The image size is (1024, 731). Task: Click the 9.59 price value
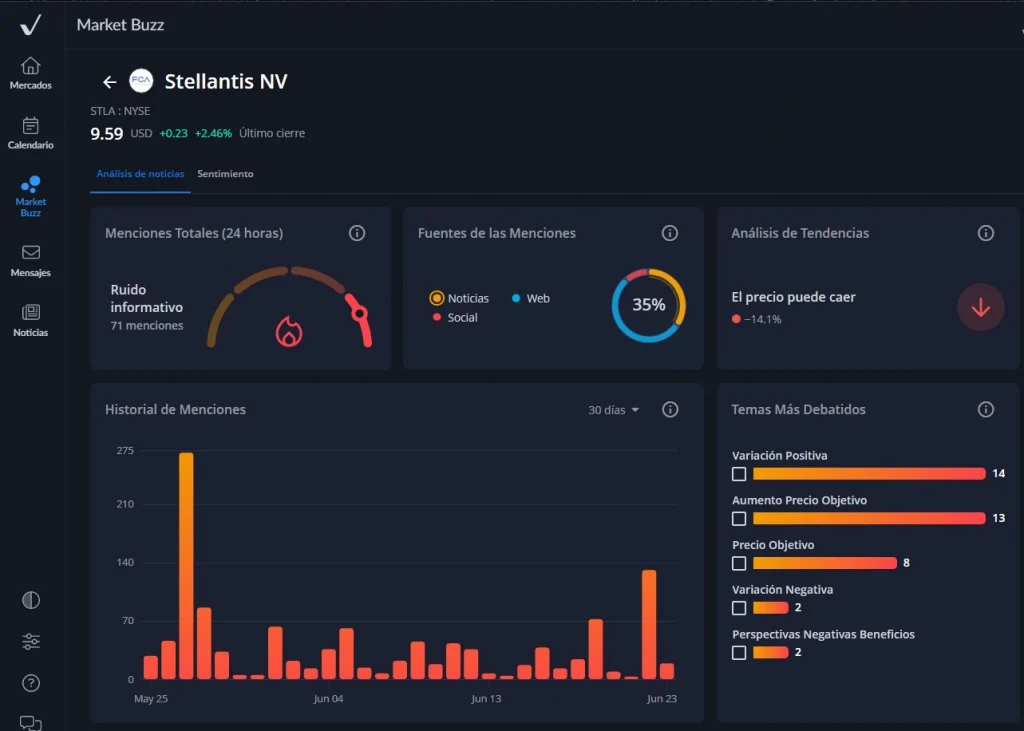coord(106,134)
